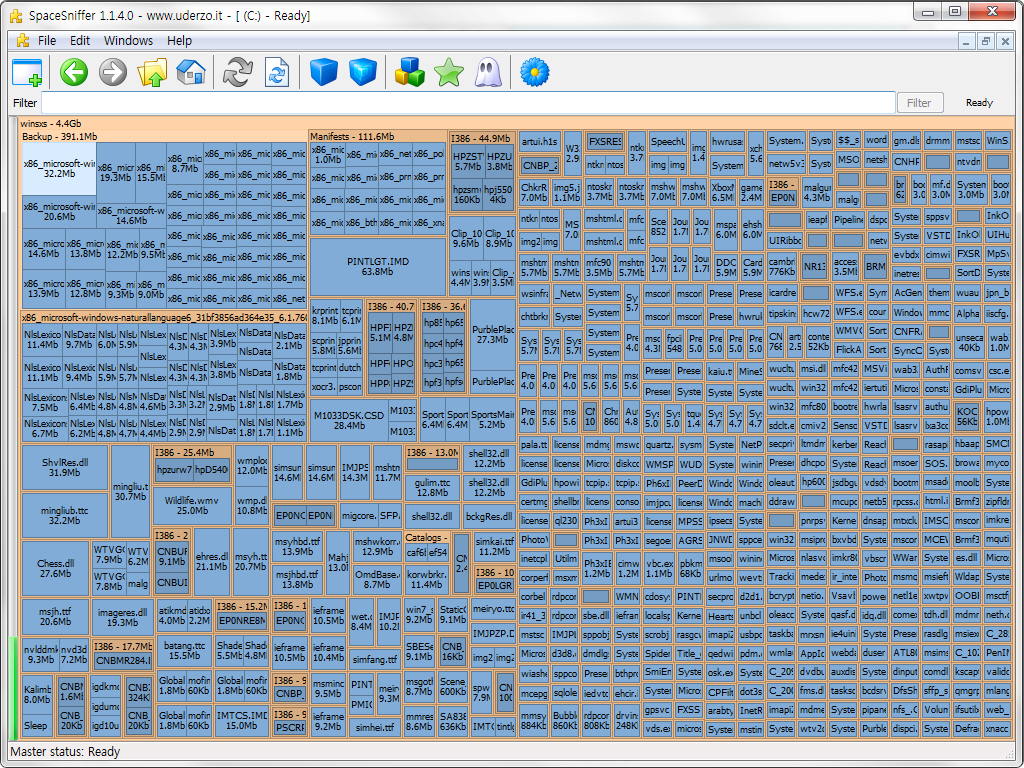Go back with the green arrow

click(74, 72)
